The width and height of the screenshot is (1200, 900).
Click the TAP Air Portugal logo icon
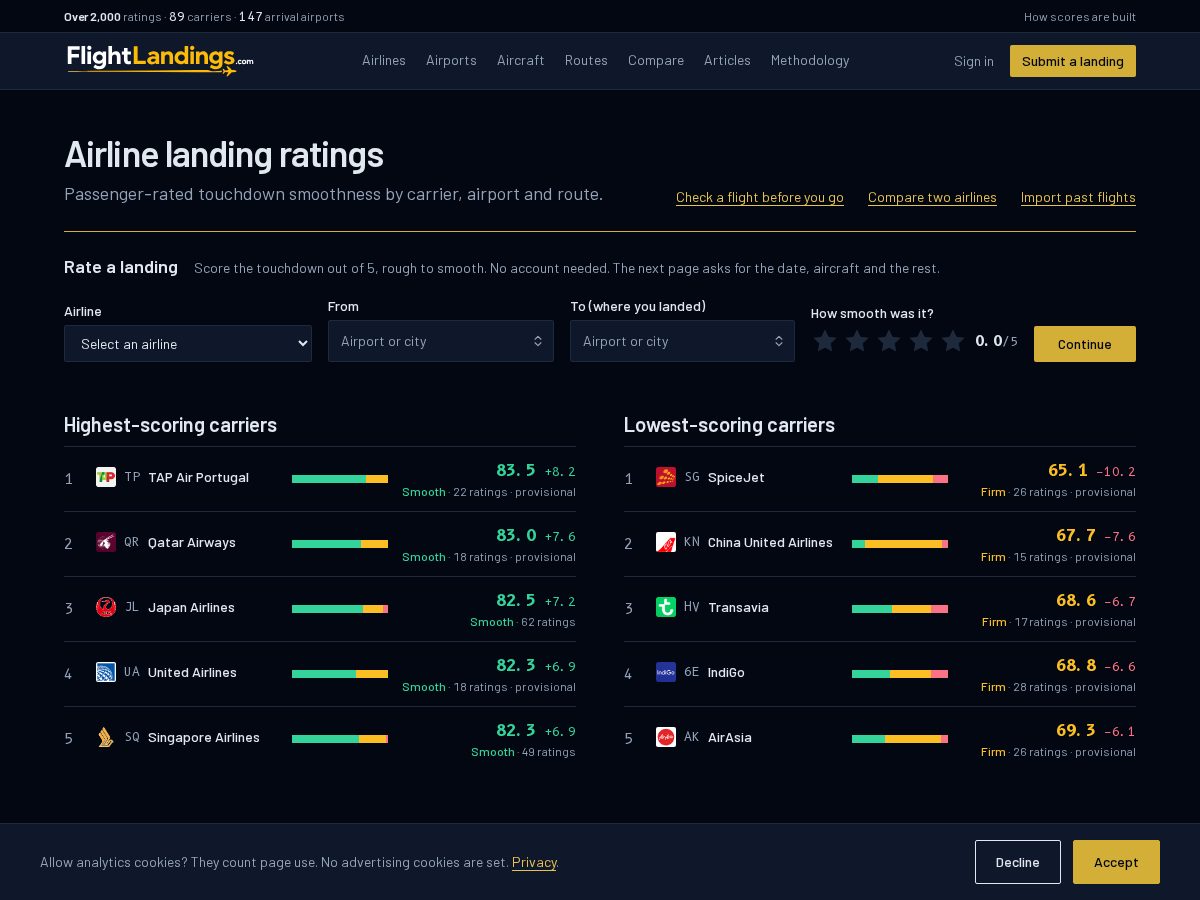(x=106, y=477)
